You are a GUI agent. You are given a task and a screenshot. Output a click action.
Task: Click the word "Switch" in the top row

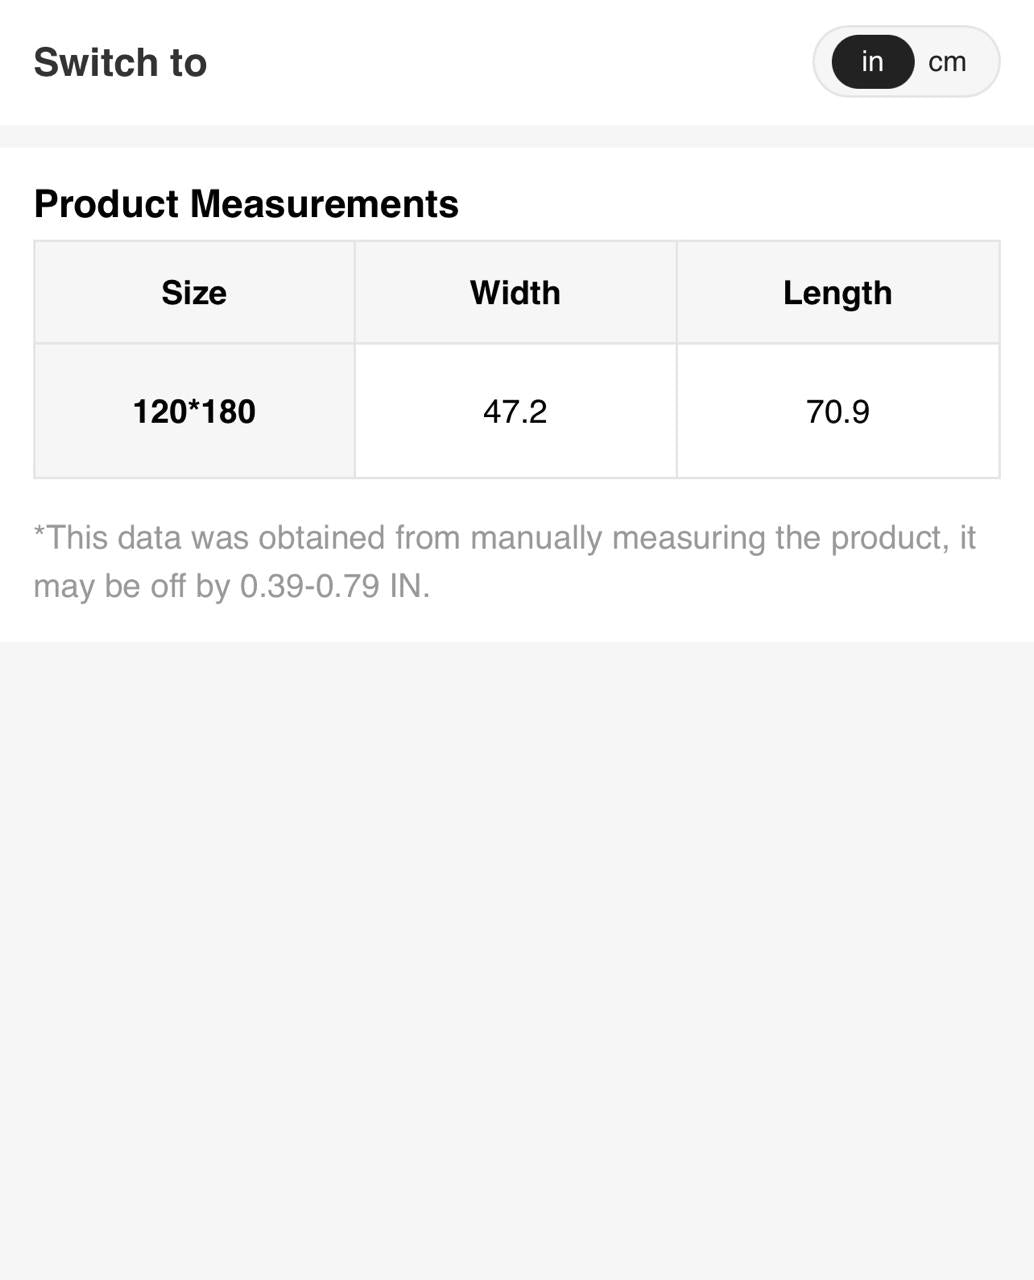[x=95, y=62]
